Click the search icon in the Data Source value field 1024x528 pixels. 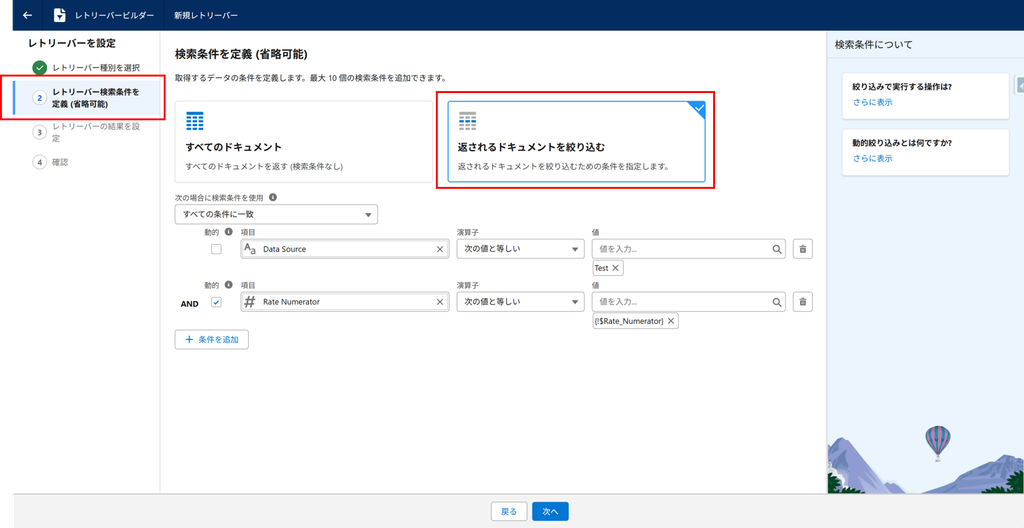[776, 249]
